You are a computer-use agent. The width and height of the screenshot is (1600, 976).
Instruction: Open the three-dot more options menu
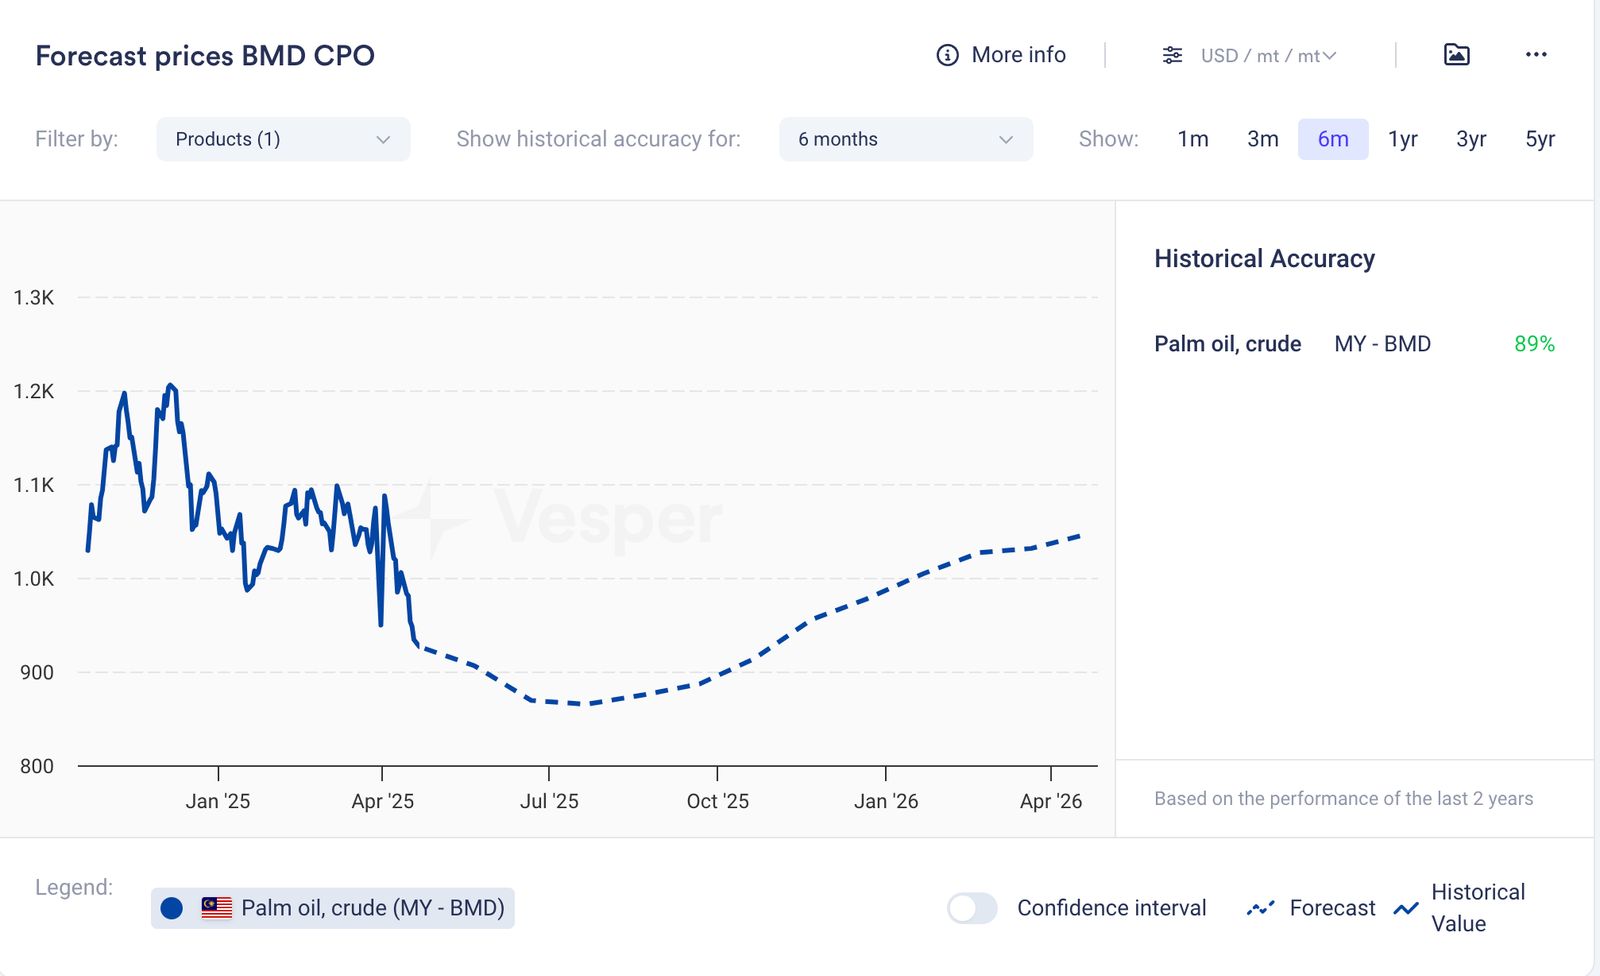coord(1536,55)
